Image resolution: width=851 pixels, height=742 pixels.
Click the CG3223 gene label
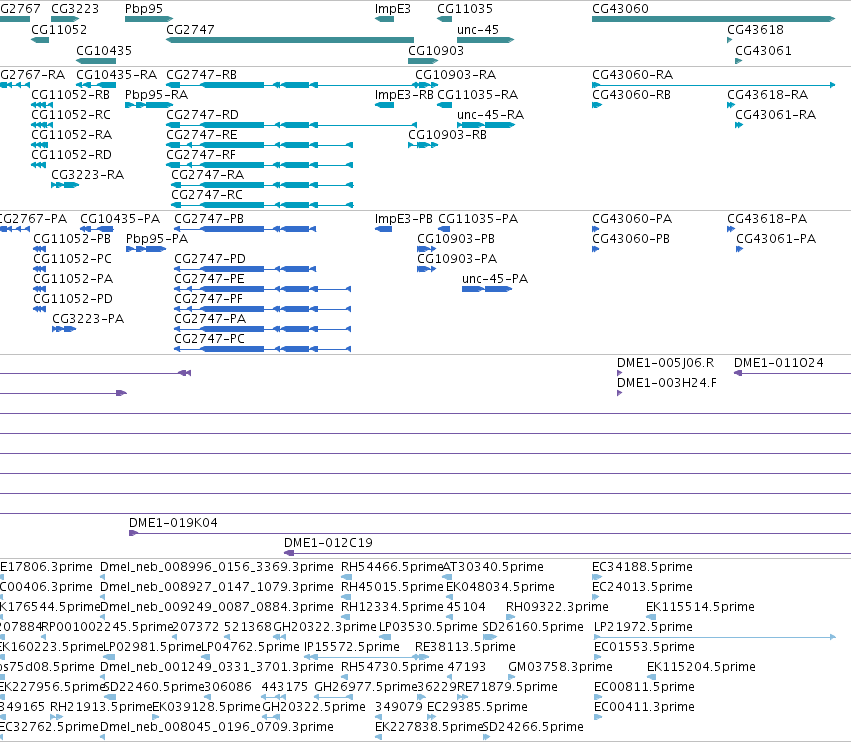[75, 9]
